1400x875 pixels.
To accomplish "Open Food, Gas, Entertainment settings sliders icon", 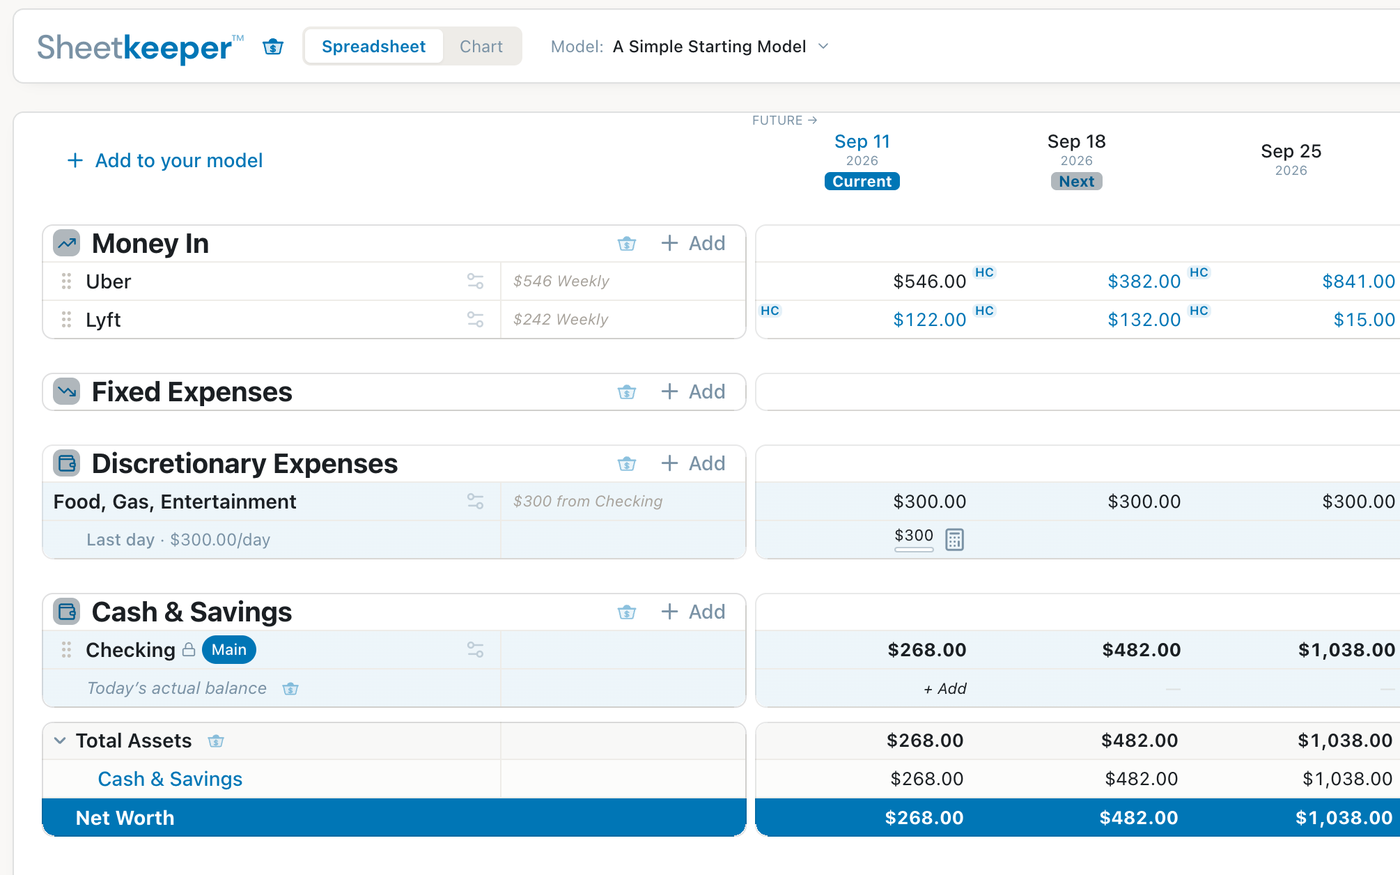I will (x=475, y=502).
